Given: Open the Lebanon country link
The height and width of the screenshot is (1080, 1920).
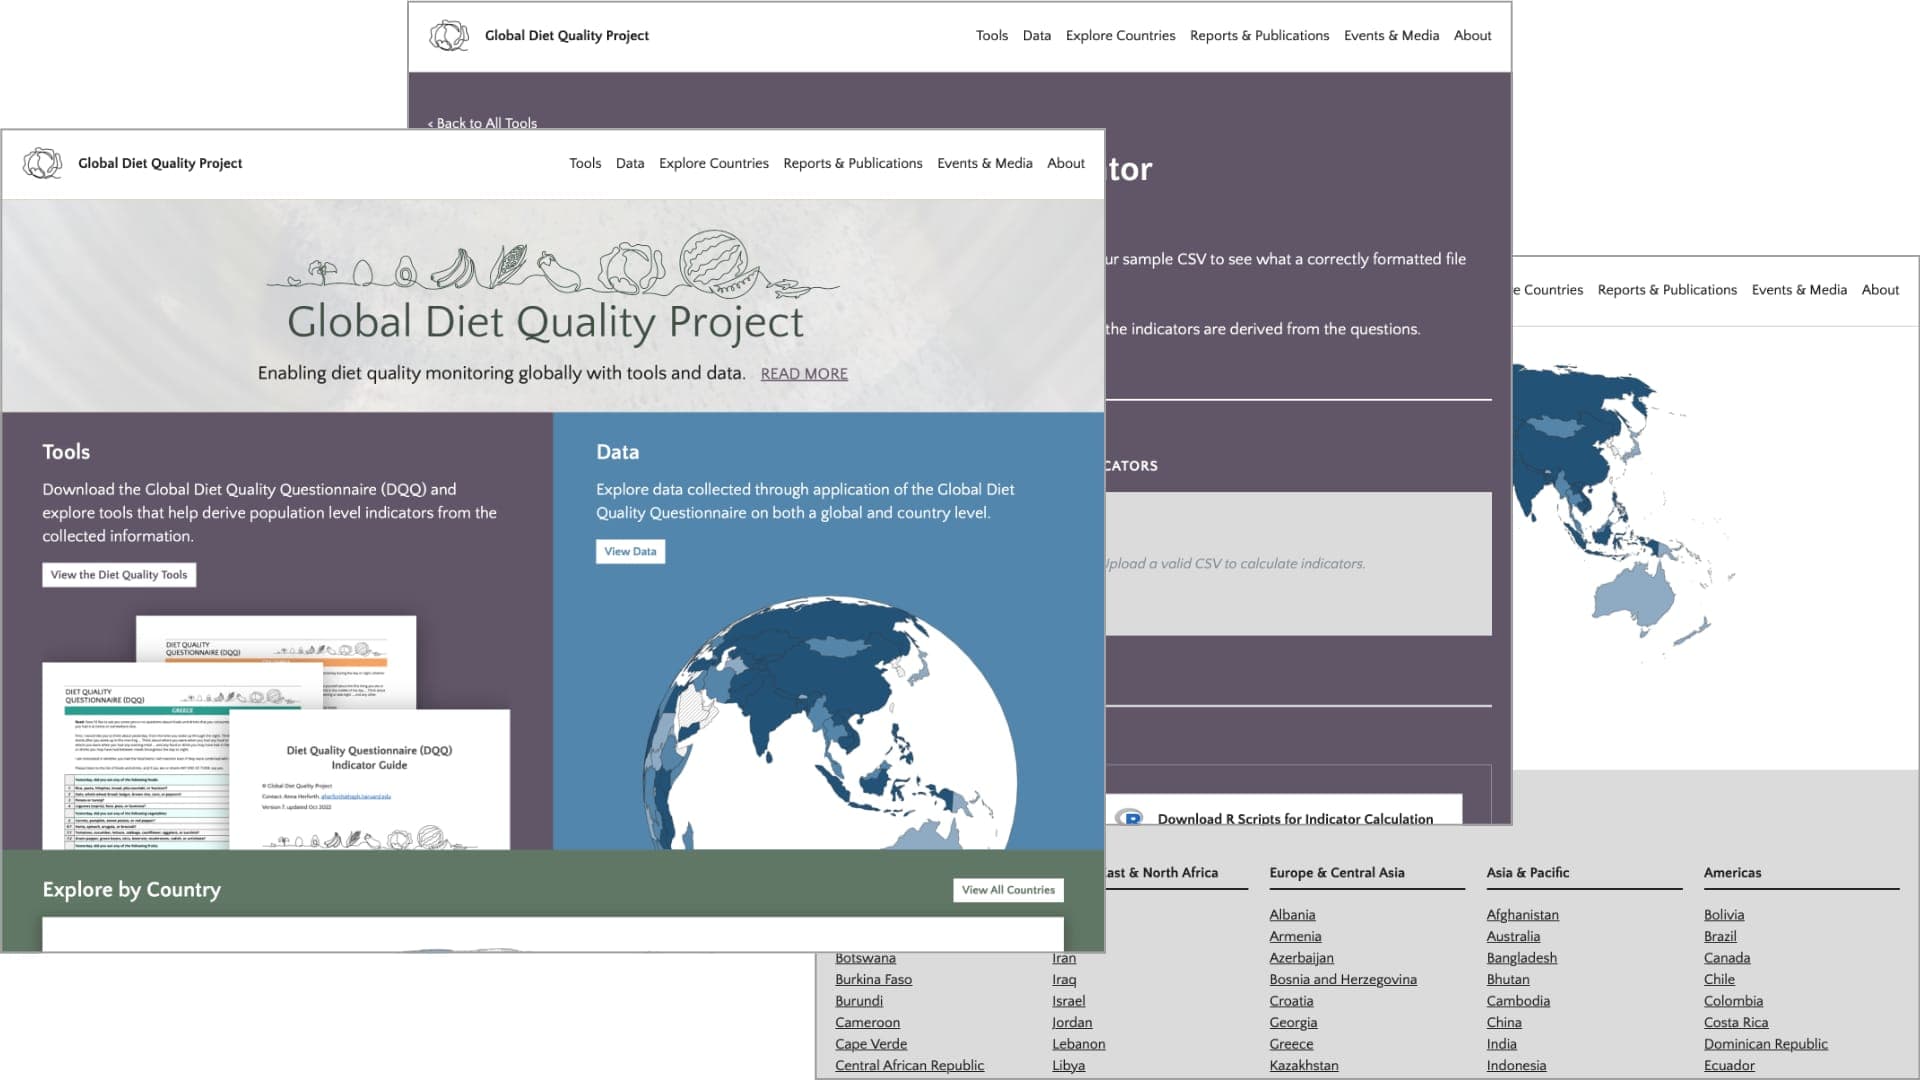Looking at the screenshot, I should coord(1078,1044).
